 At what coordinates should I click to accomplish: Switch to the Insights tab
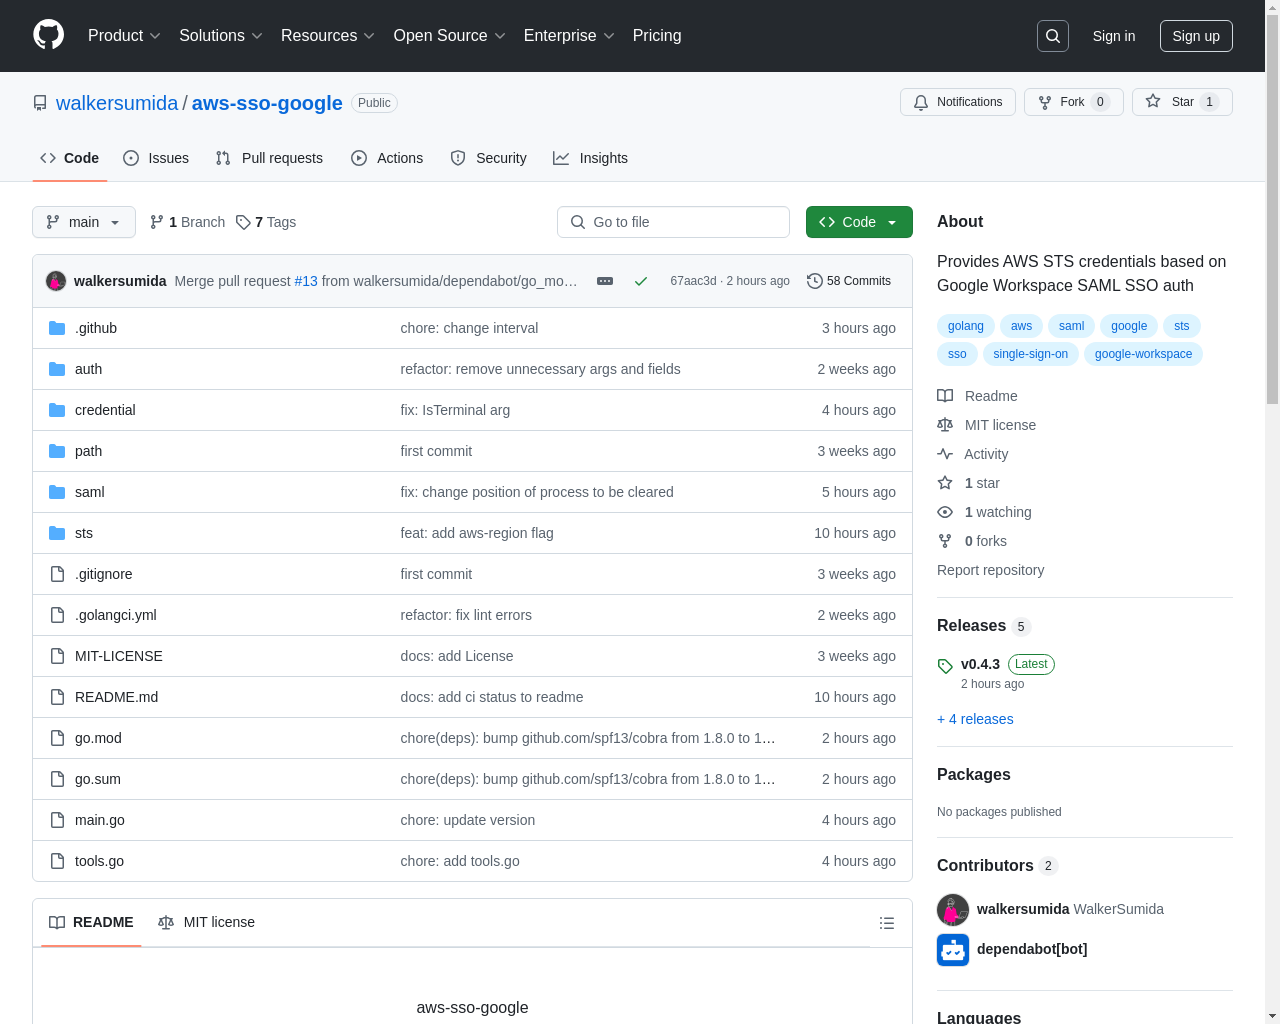590,158
